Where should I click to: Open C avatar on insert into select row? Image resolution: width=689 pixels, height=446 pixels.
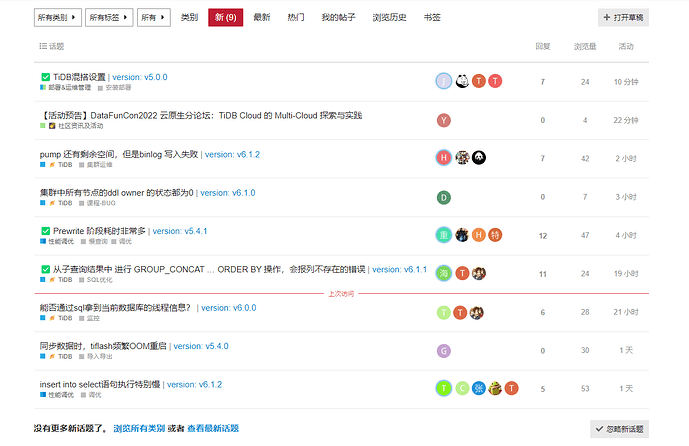tap(462, 388)
